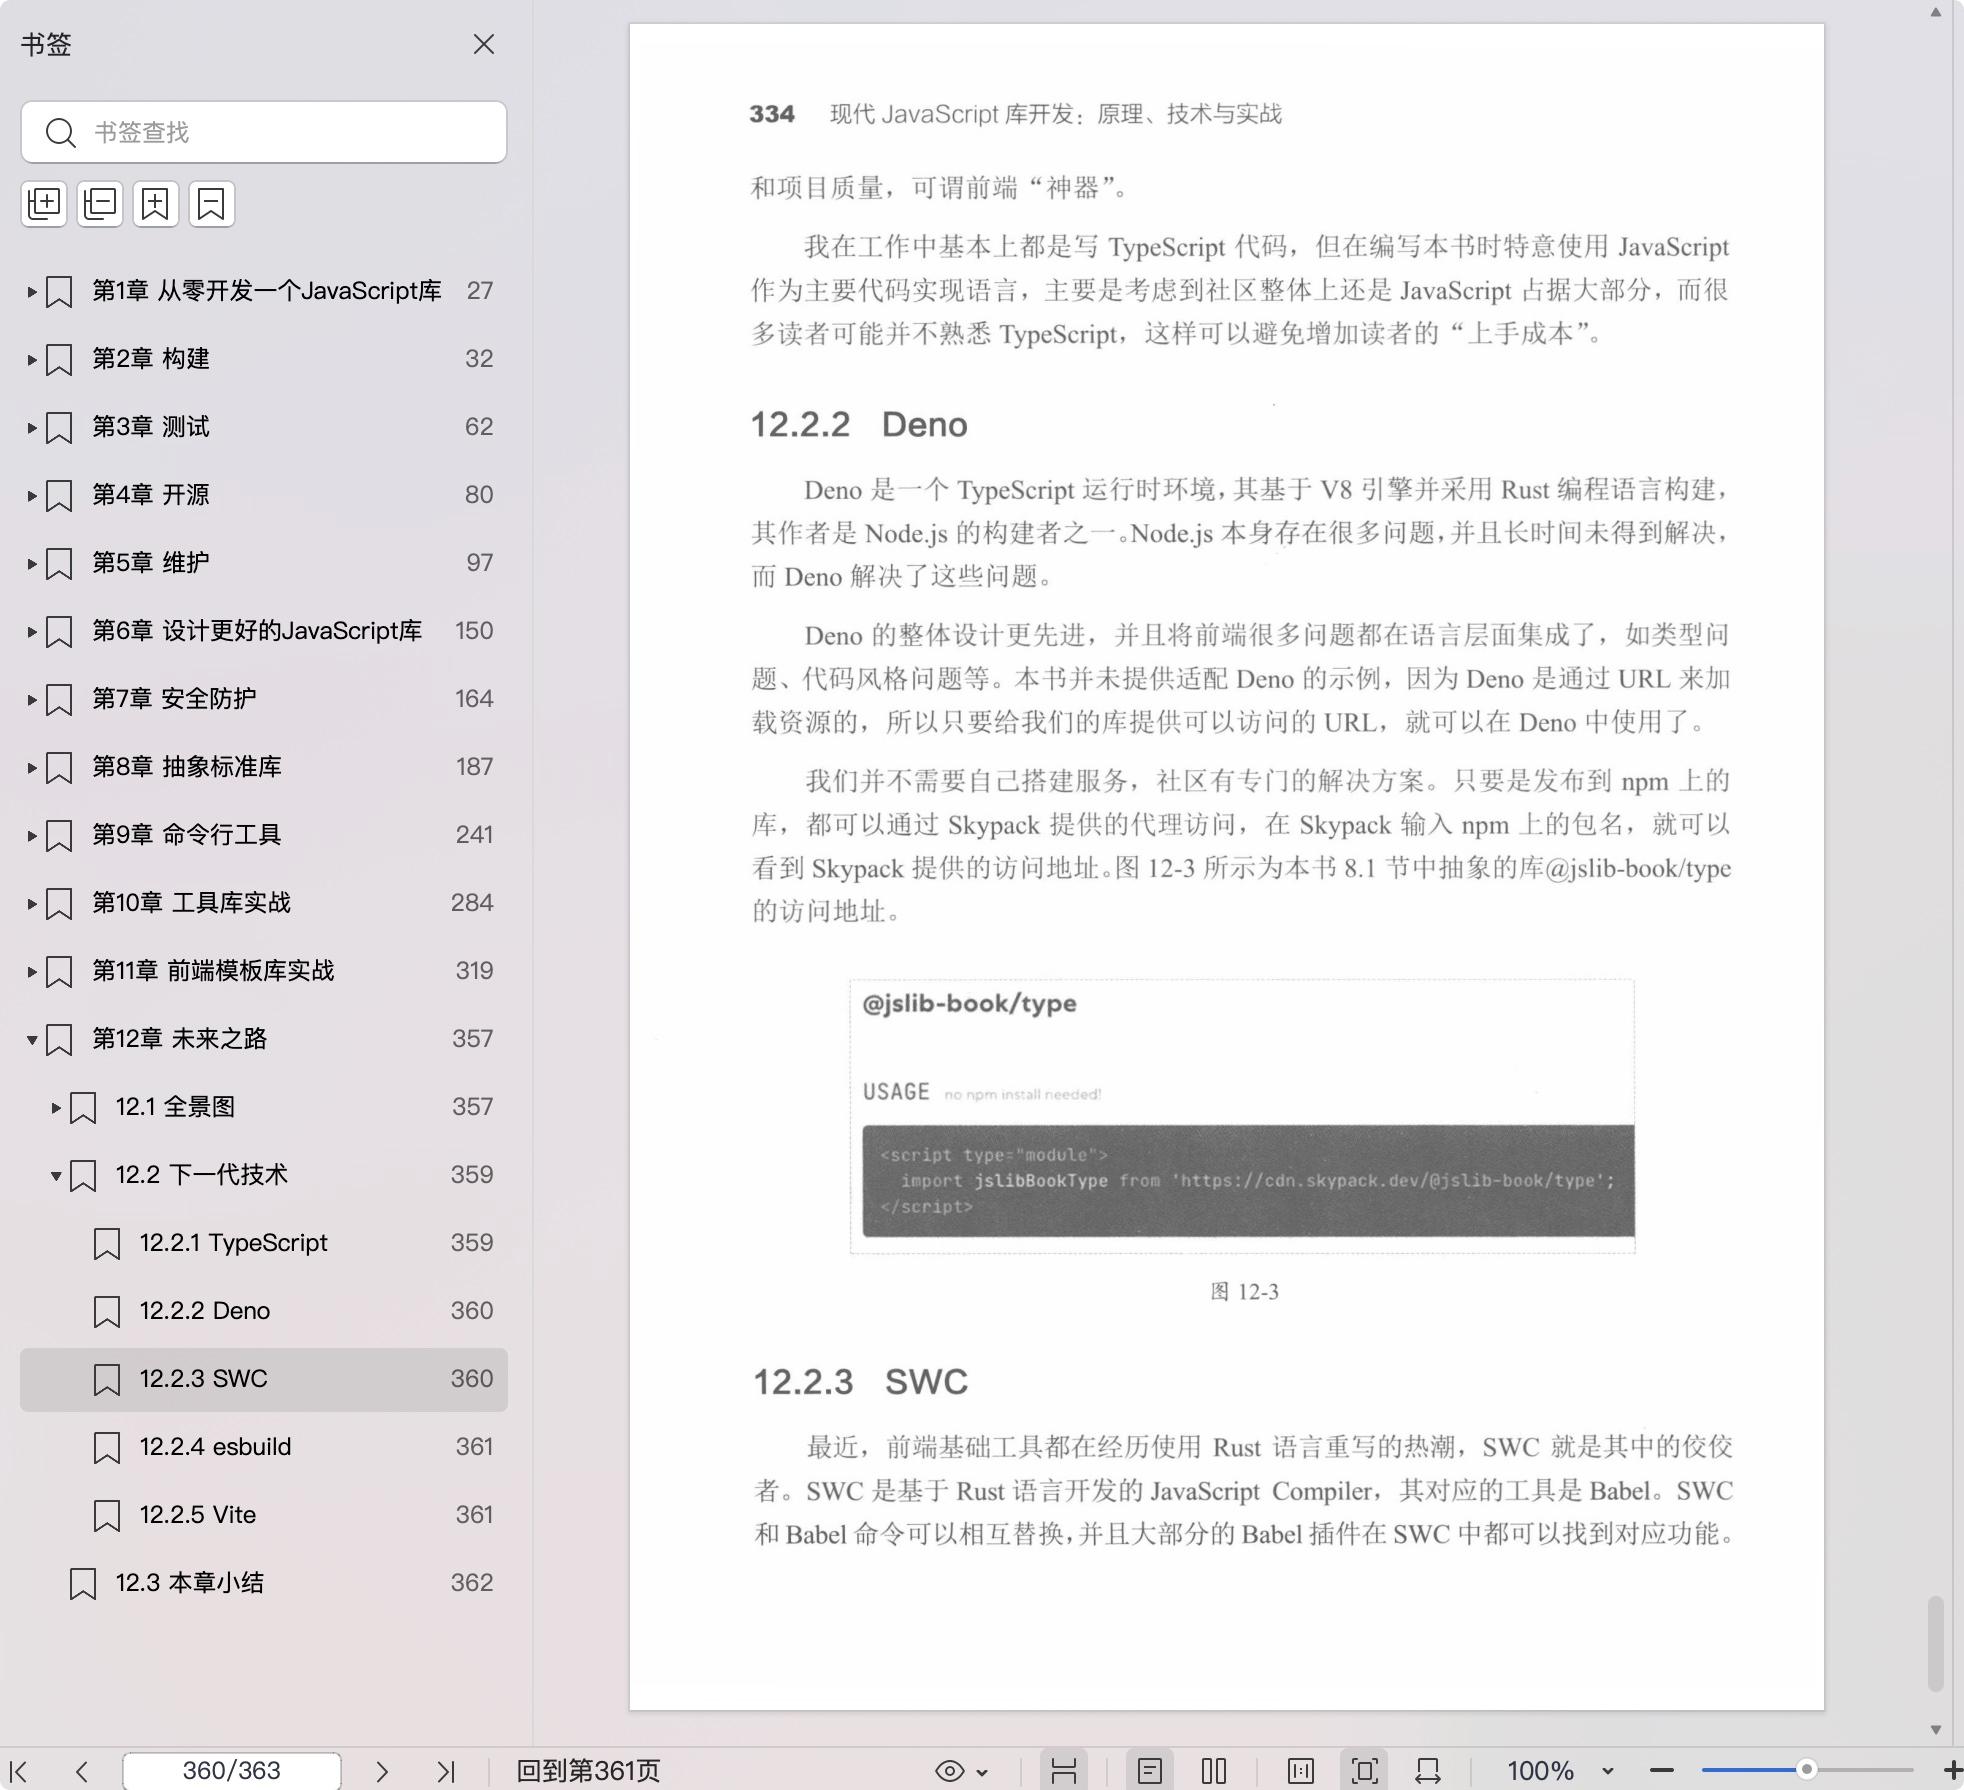The height and width of the screenshot is (1790, 1964).
Task: Set actual size 1:1 view icon
Action: point(1301,1771)
